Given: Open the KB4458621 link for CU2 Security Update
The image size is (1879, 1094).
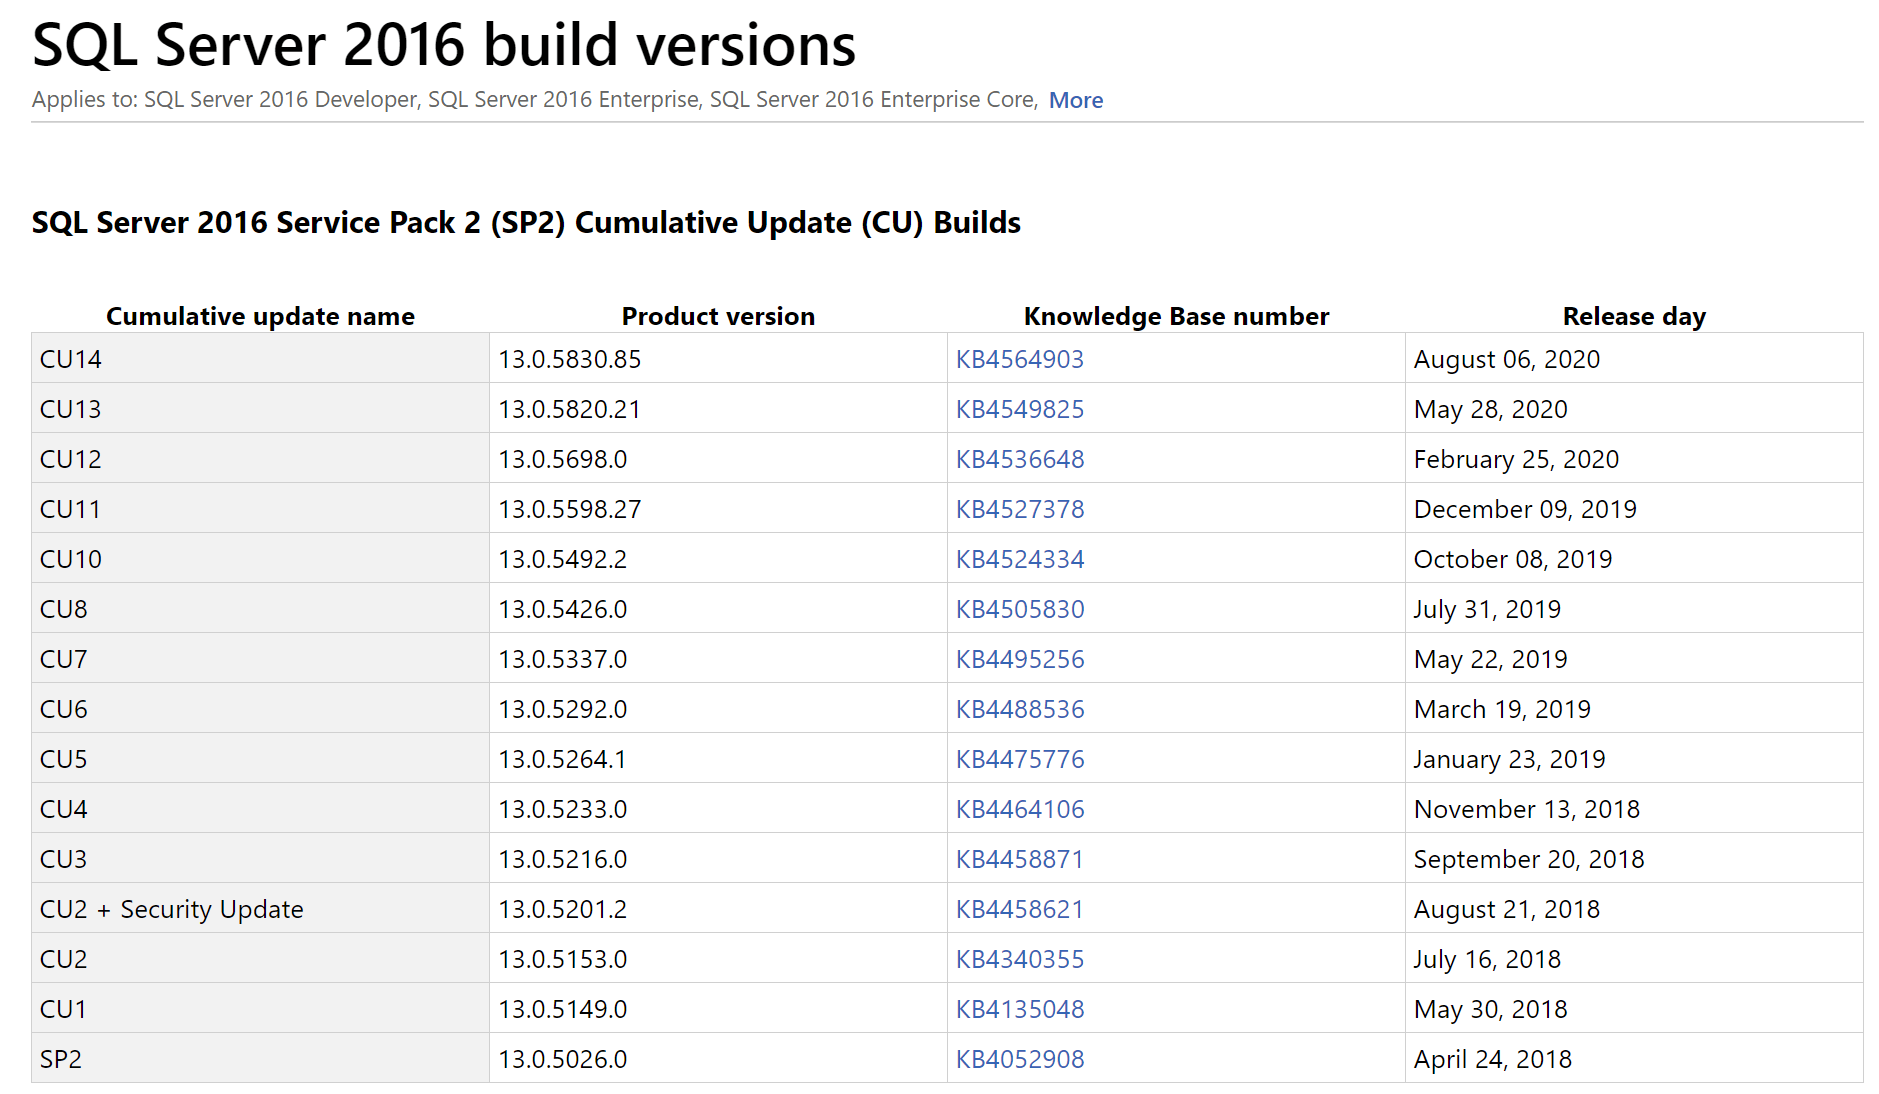Looking at the screenshot, I should point(1019,908).
